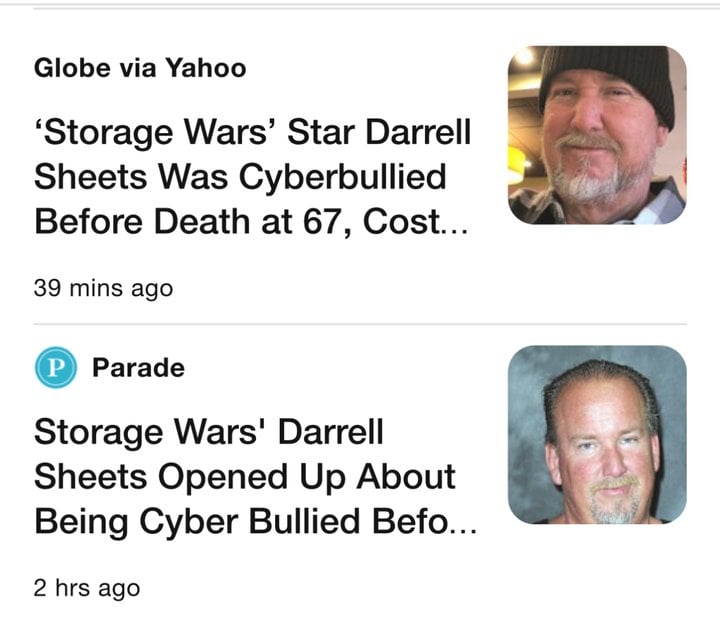720x640 pixels.
Task: Open thumbnail of man with slicked-back hair
Action: click(597, 435)
